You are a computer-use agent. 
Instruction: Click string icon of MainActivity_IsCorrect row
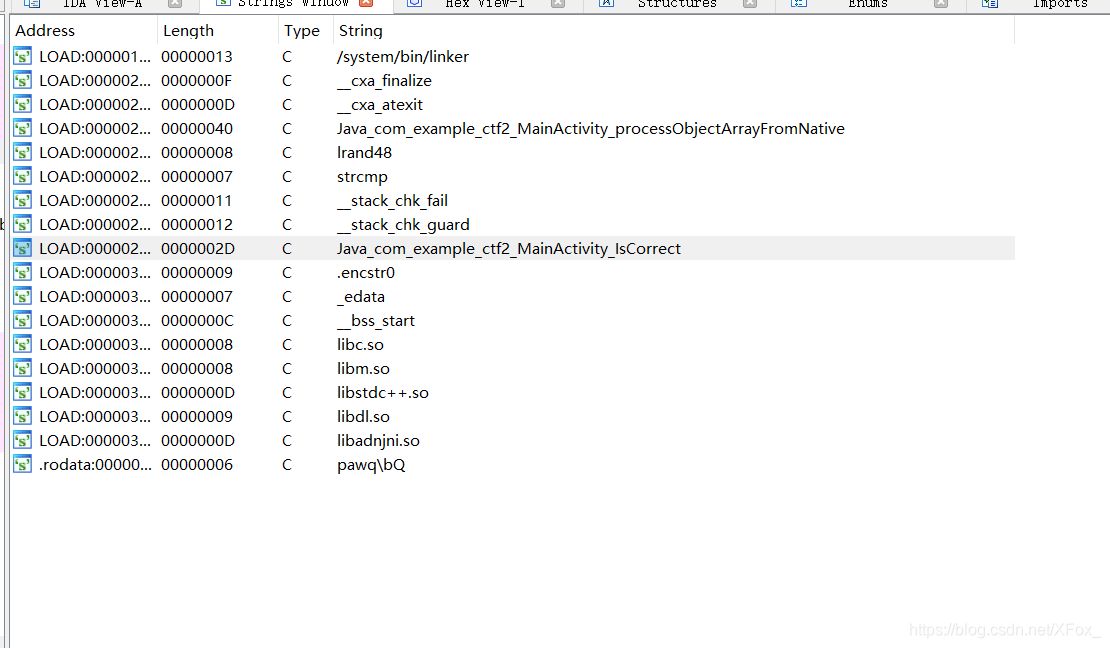coord(23,249)
